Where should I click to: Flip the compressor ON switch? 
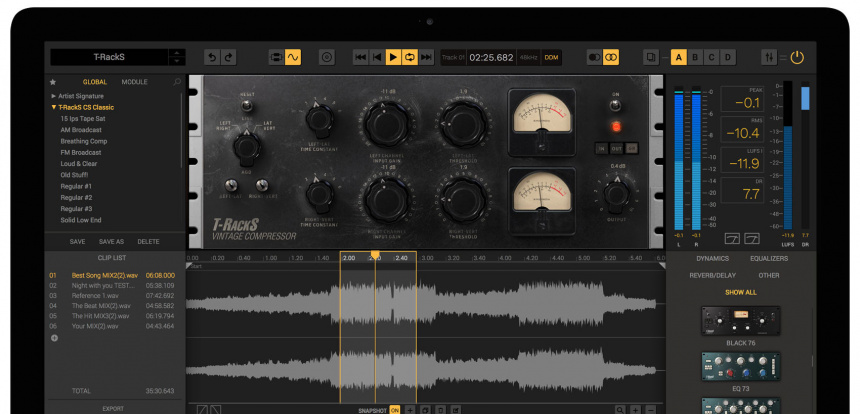pyautogui.click(x=616, y=106)
